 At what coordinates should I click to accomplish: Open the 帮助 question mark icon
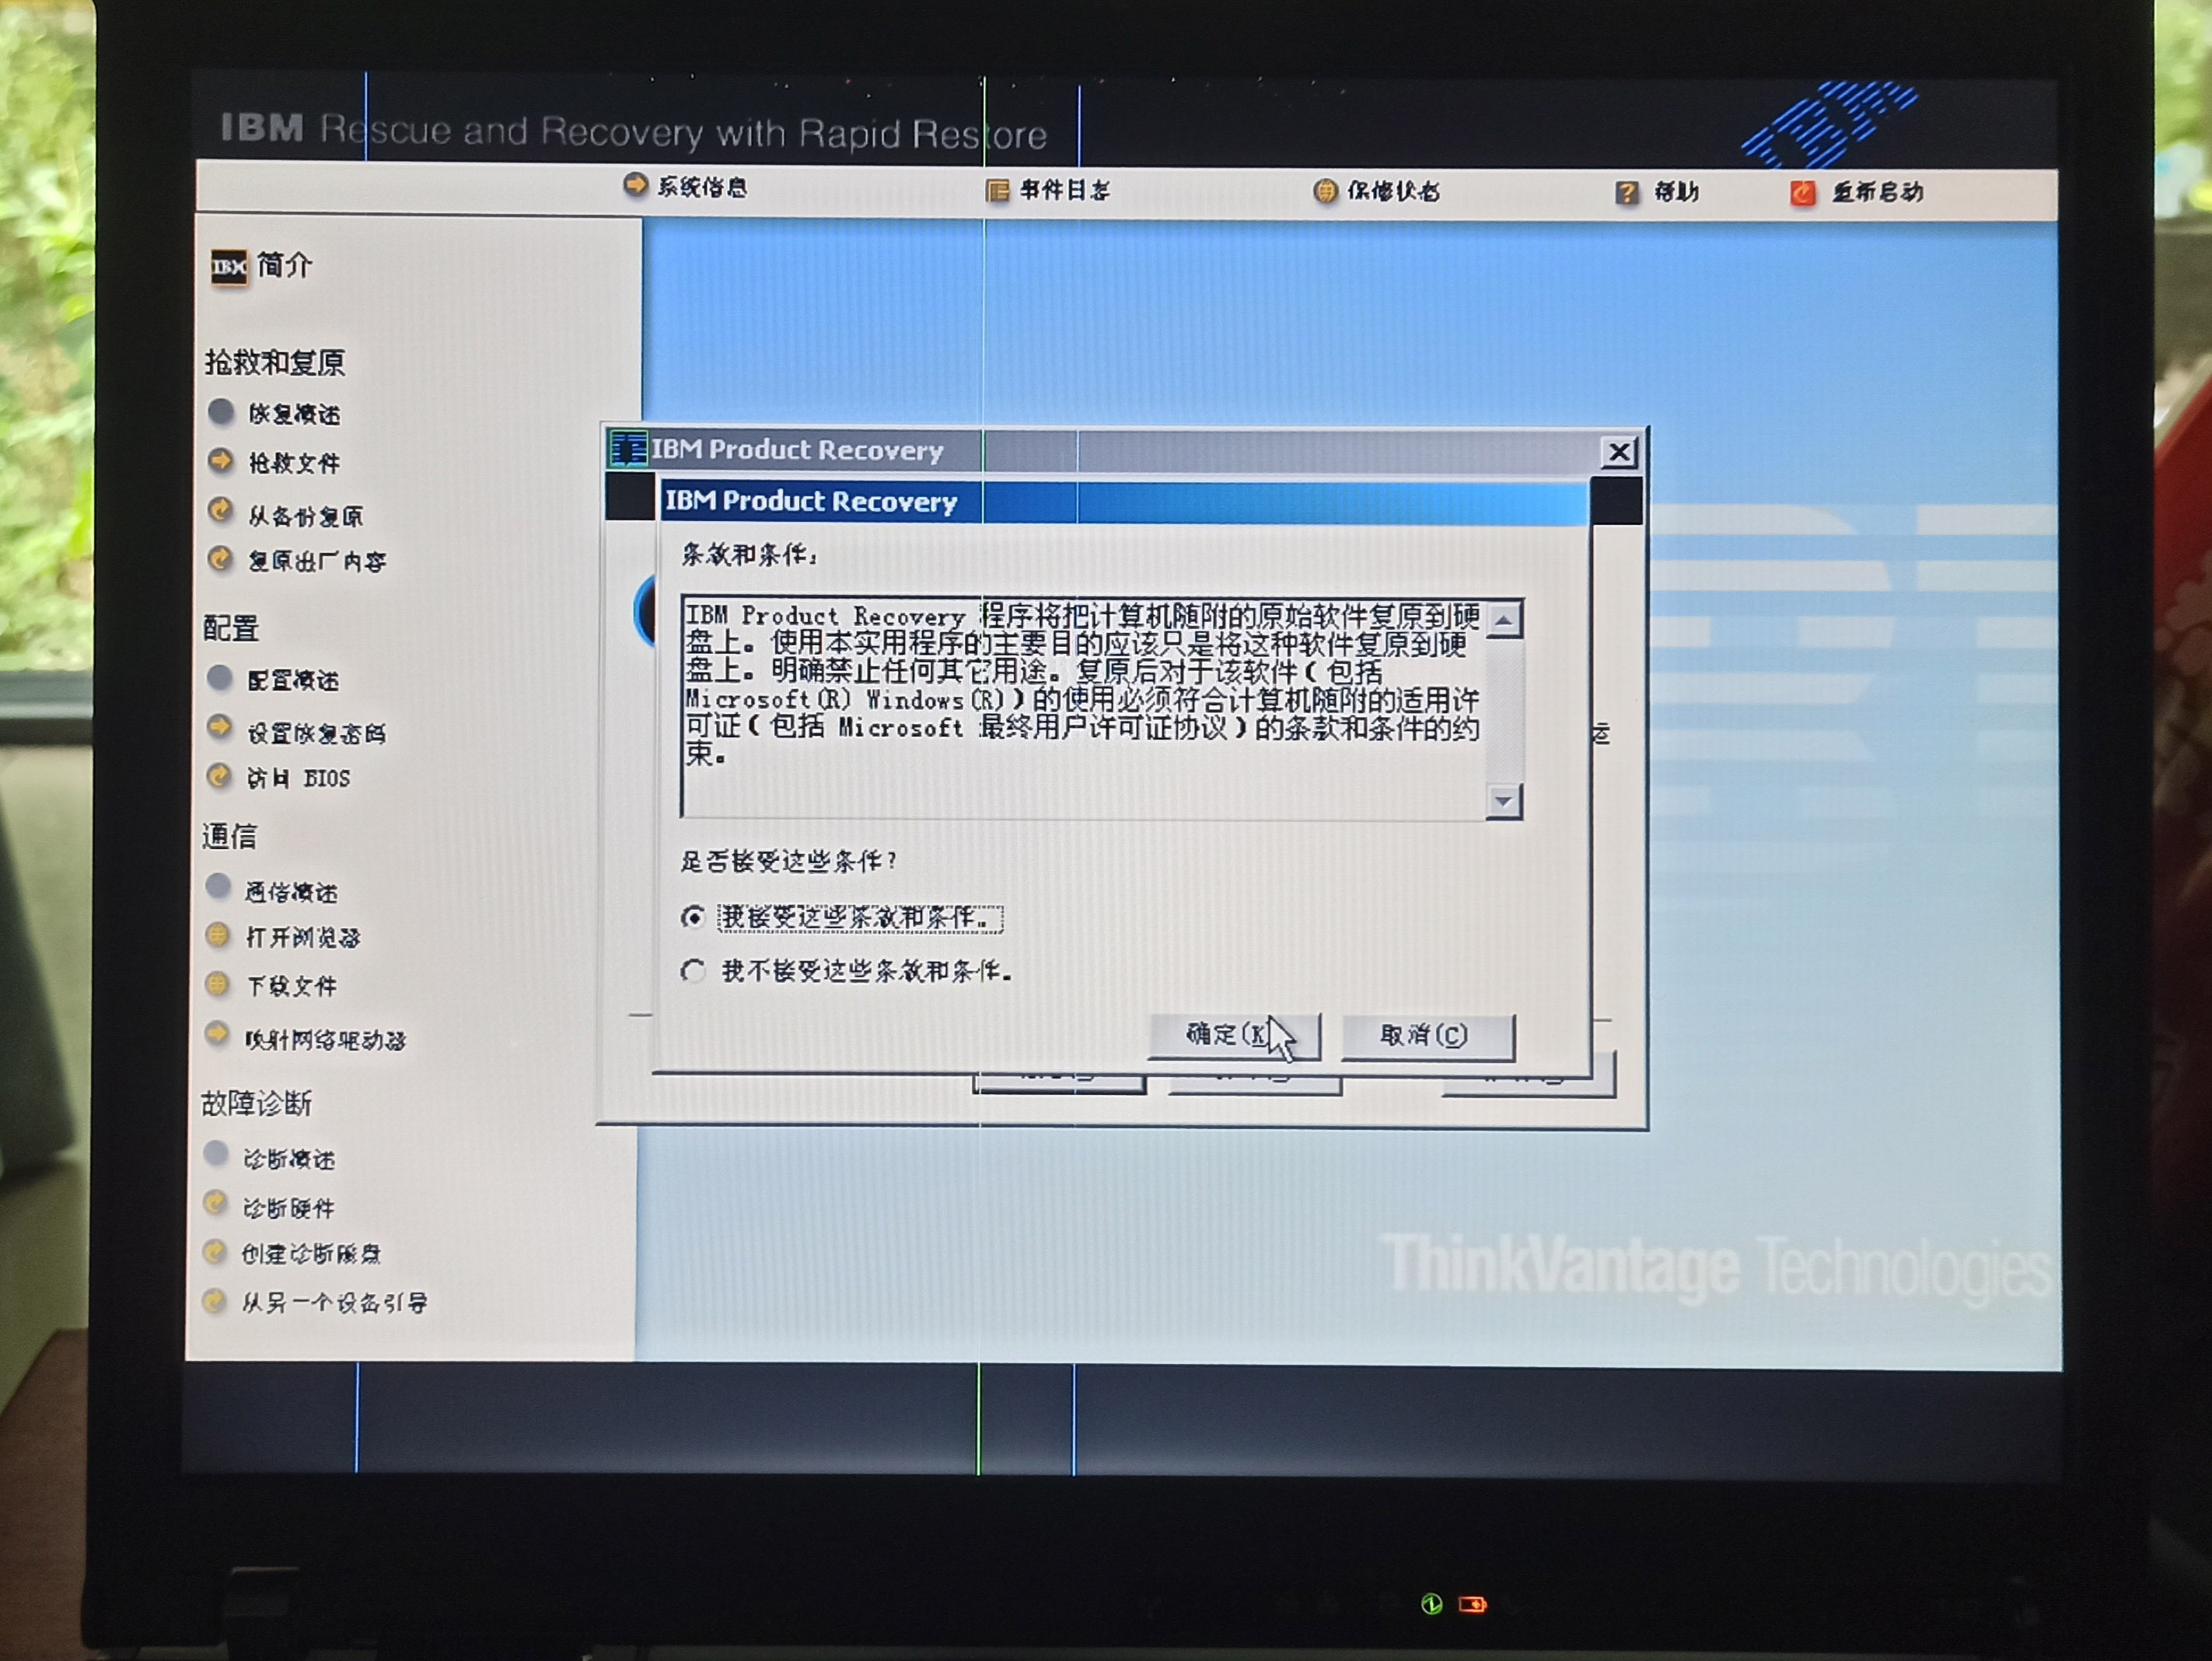tap(1627, 193)
